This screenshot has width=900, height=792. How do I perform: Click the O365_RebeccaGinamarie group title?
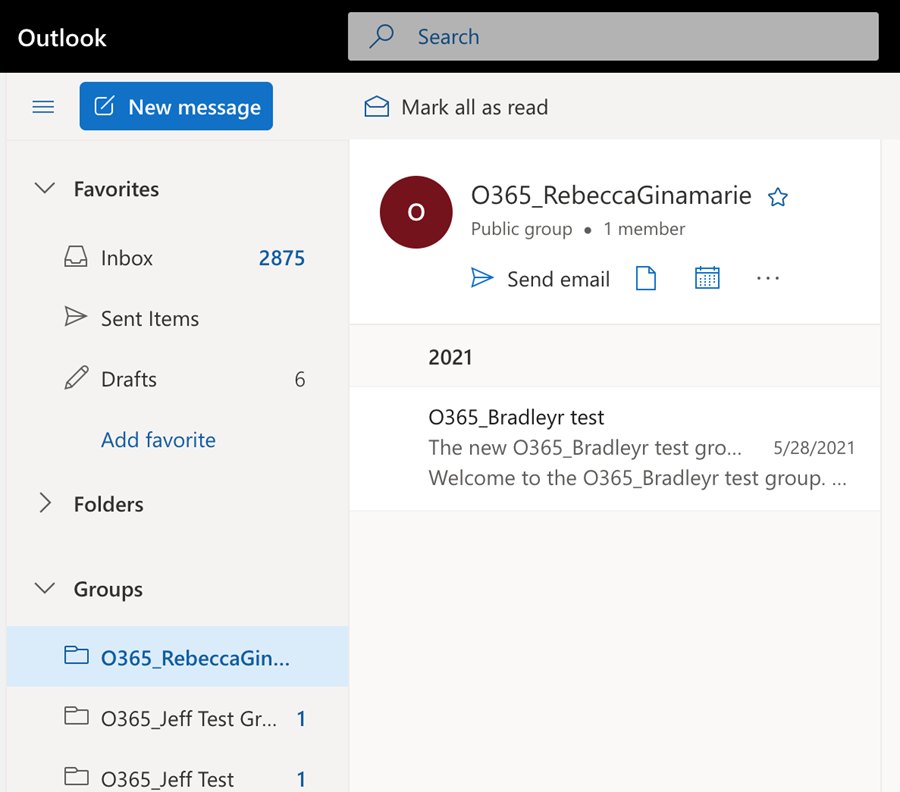click(x=611, y=196)
